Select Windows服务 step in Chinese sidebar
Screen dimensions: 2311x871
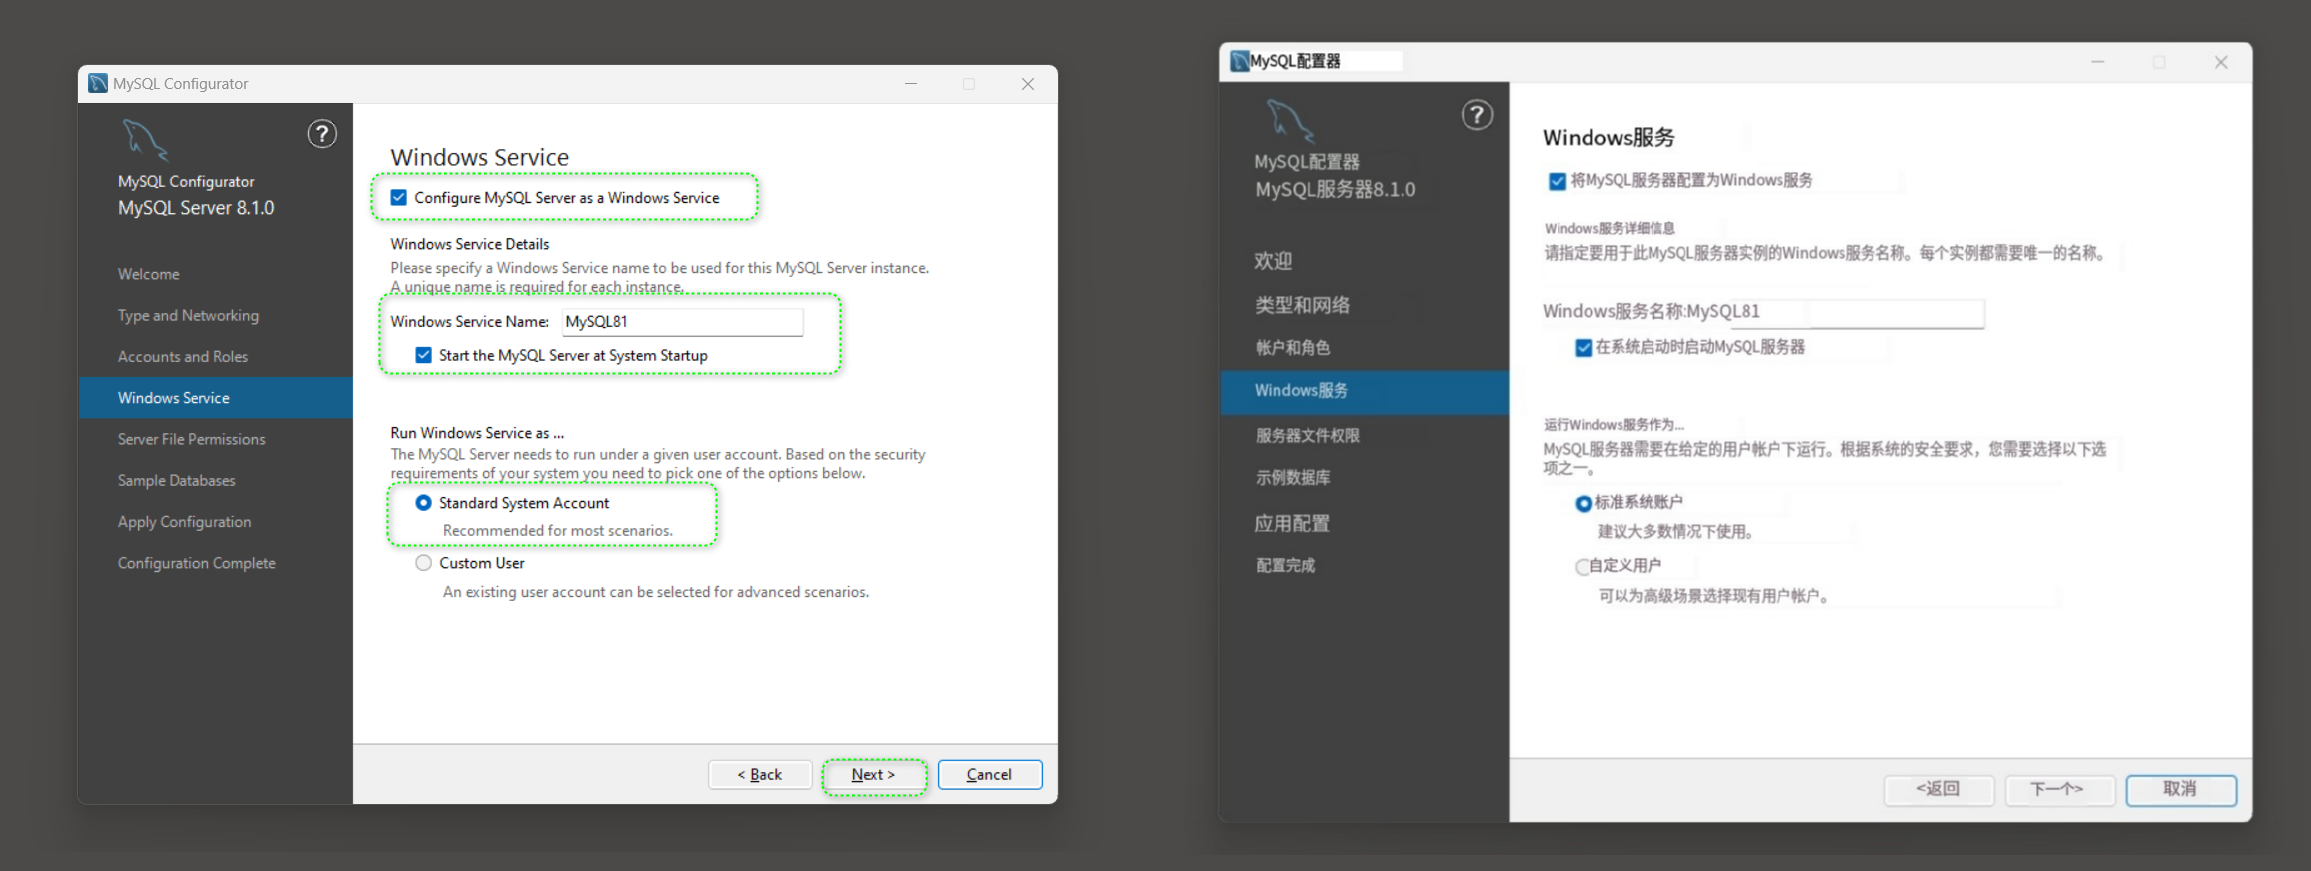pyautogui.click(x=1365, y=391)
